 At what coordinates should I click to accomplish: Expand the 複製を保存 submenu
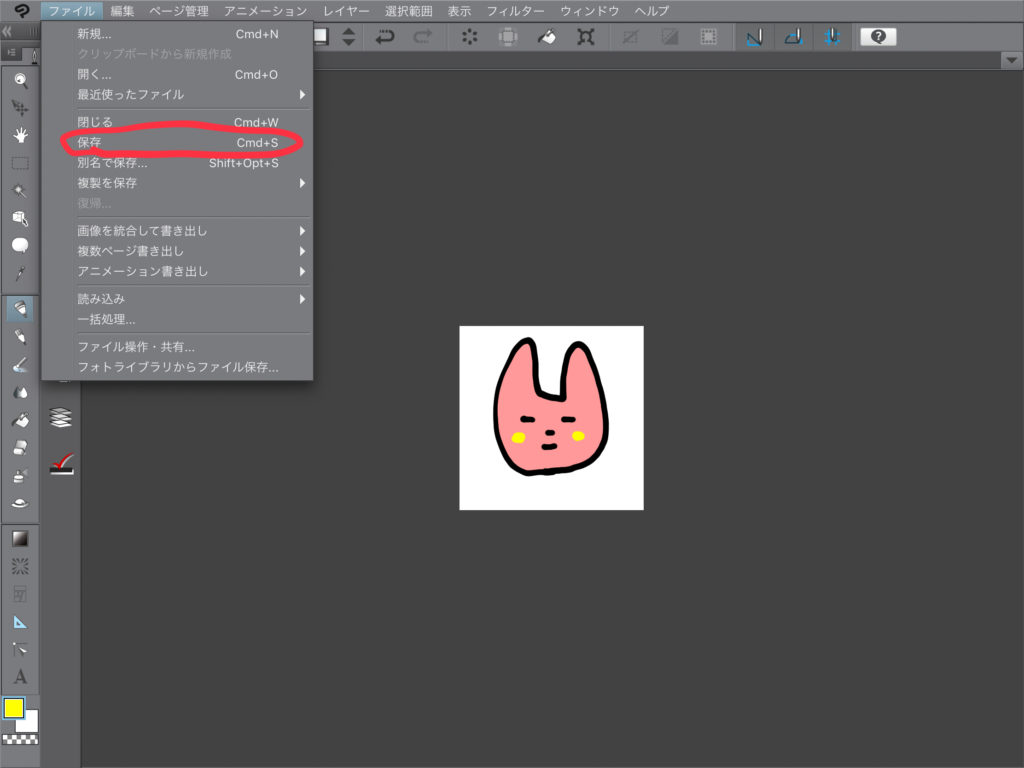[178, 183]
